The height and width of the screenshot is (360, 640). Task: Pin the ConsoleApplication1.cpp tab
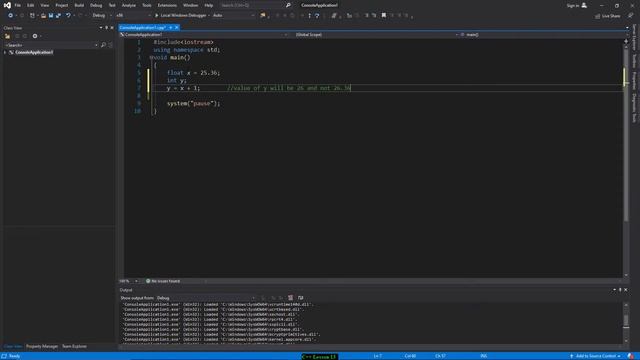(x=171, y=27)
